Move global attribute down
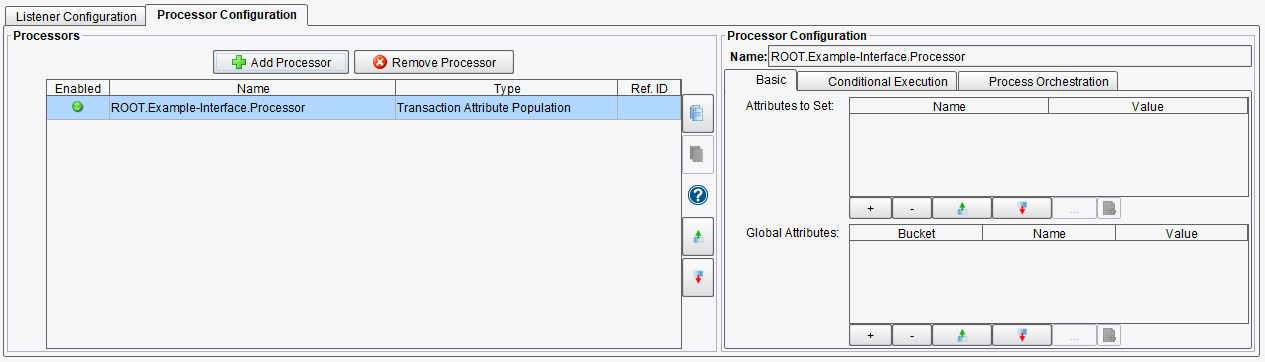This screenshot has width=1265, height=362. pyautogui.click(x=1021, y=335)
